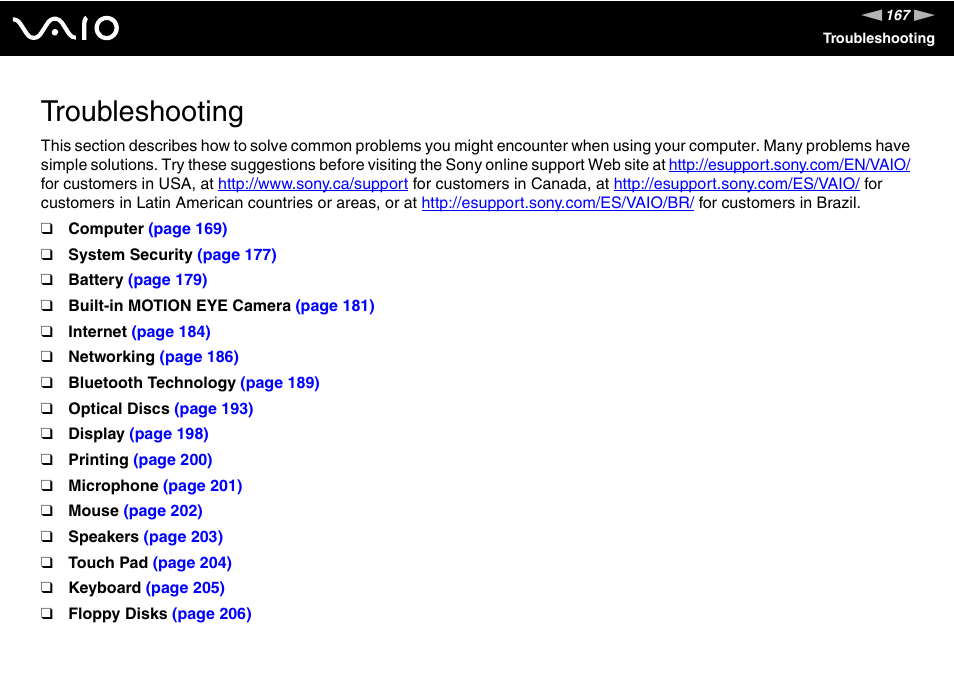954x674 pixels.
Task: Jump to Optical Discs (page 193)
Action: [214, 409]
